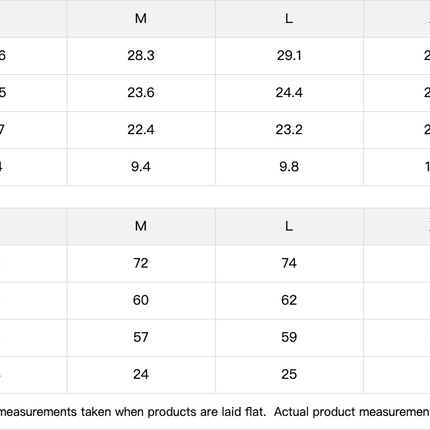The height and width of the screenshot is (430, 430).
Task: Click the 24 cell in bottom row
Action: (x=141, y=374)
